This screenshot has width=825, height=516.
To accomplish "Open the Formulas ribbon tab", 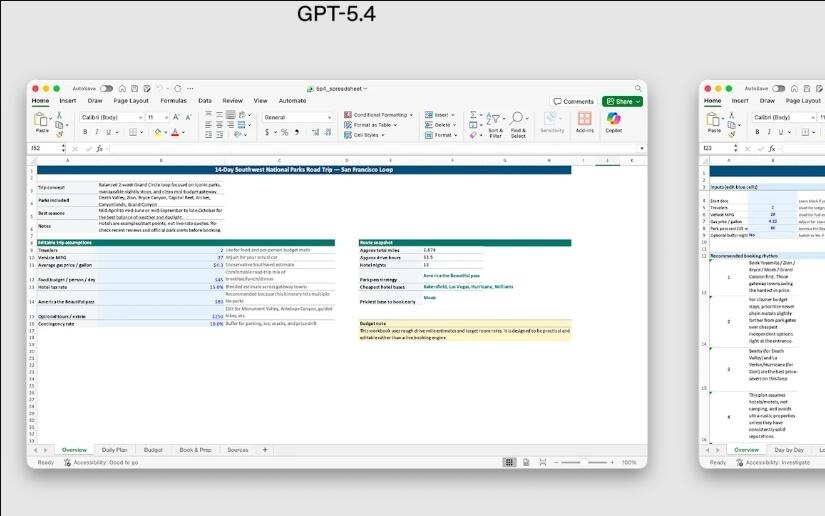I will coord(173,100).
